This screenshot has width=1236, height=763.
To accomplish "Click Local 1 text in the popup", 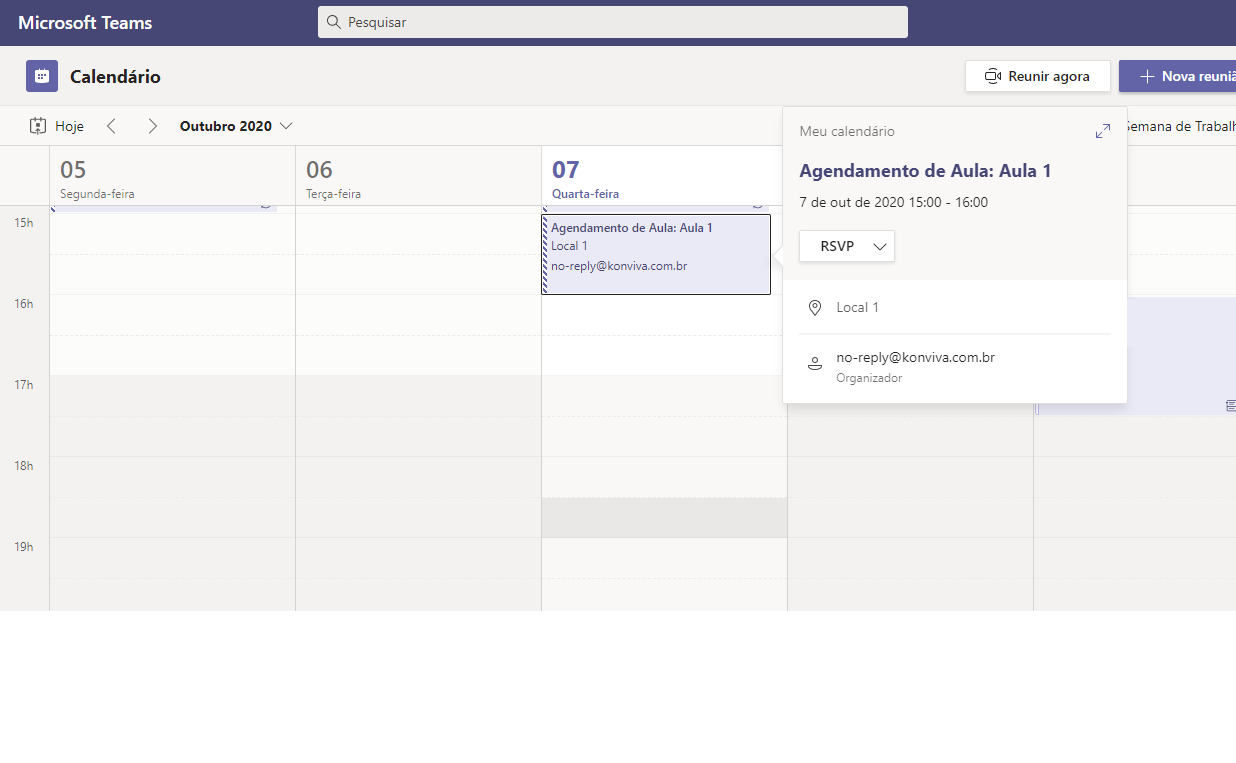I will click(x=858, y=307).
